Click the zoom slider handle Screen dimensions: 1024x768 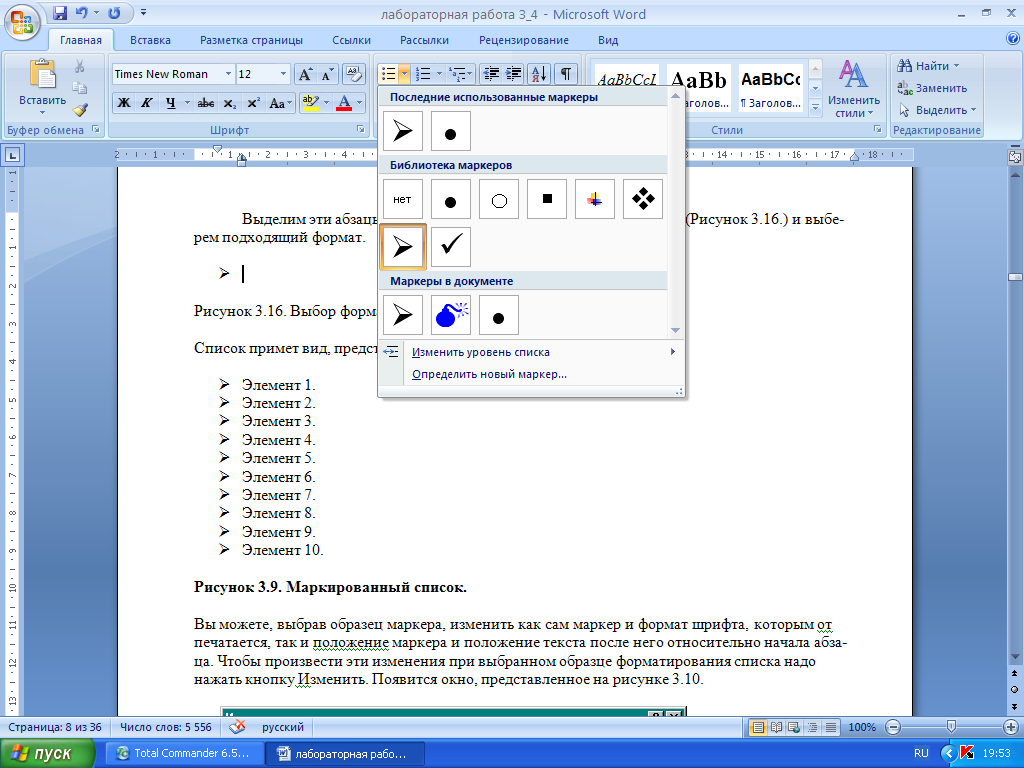pos(952,726)
